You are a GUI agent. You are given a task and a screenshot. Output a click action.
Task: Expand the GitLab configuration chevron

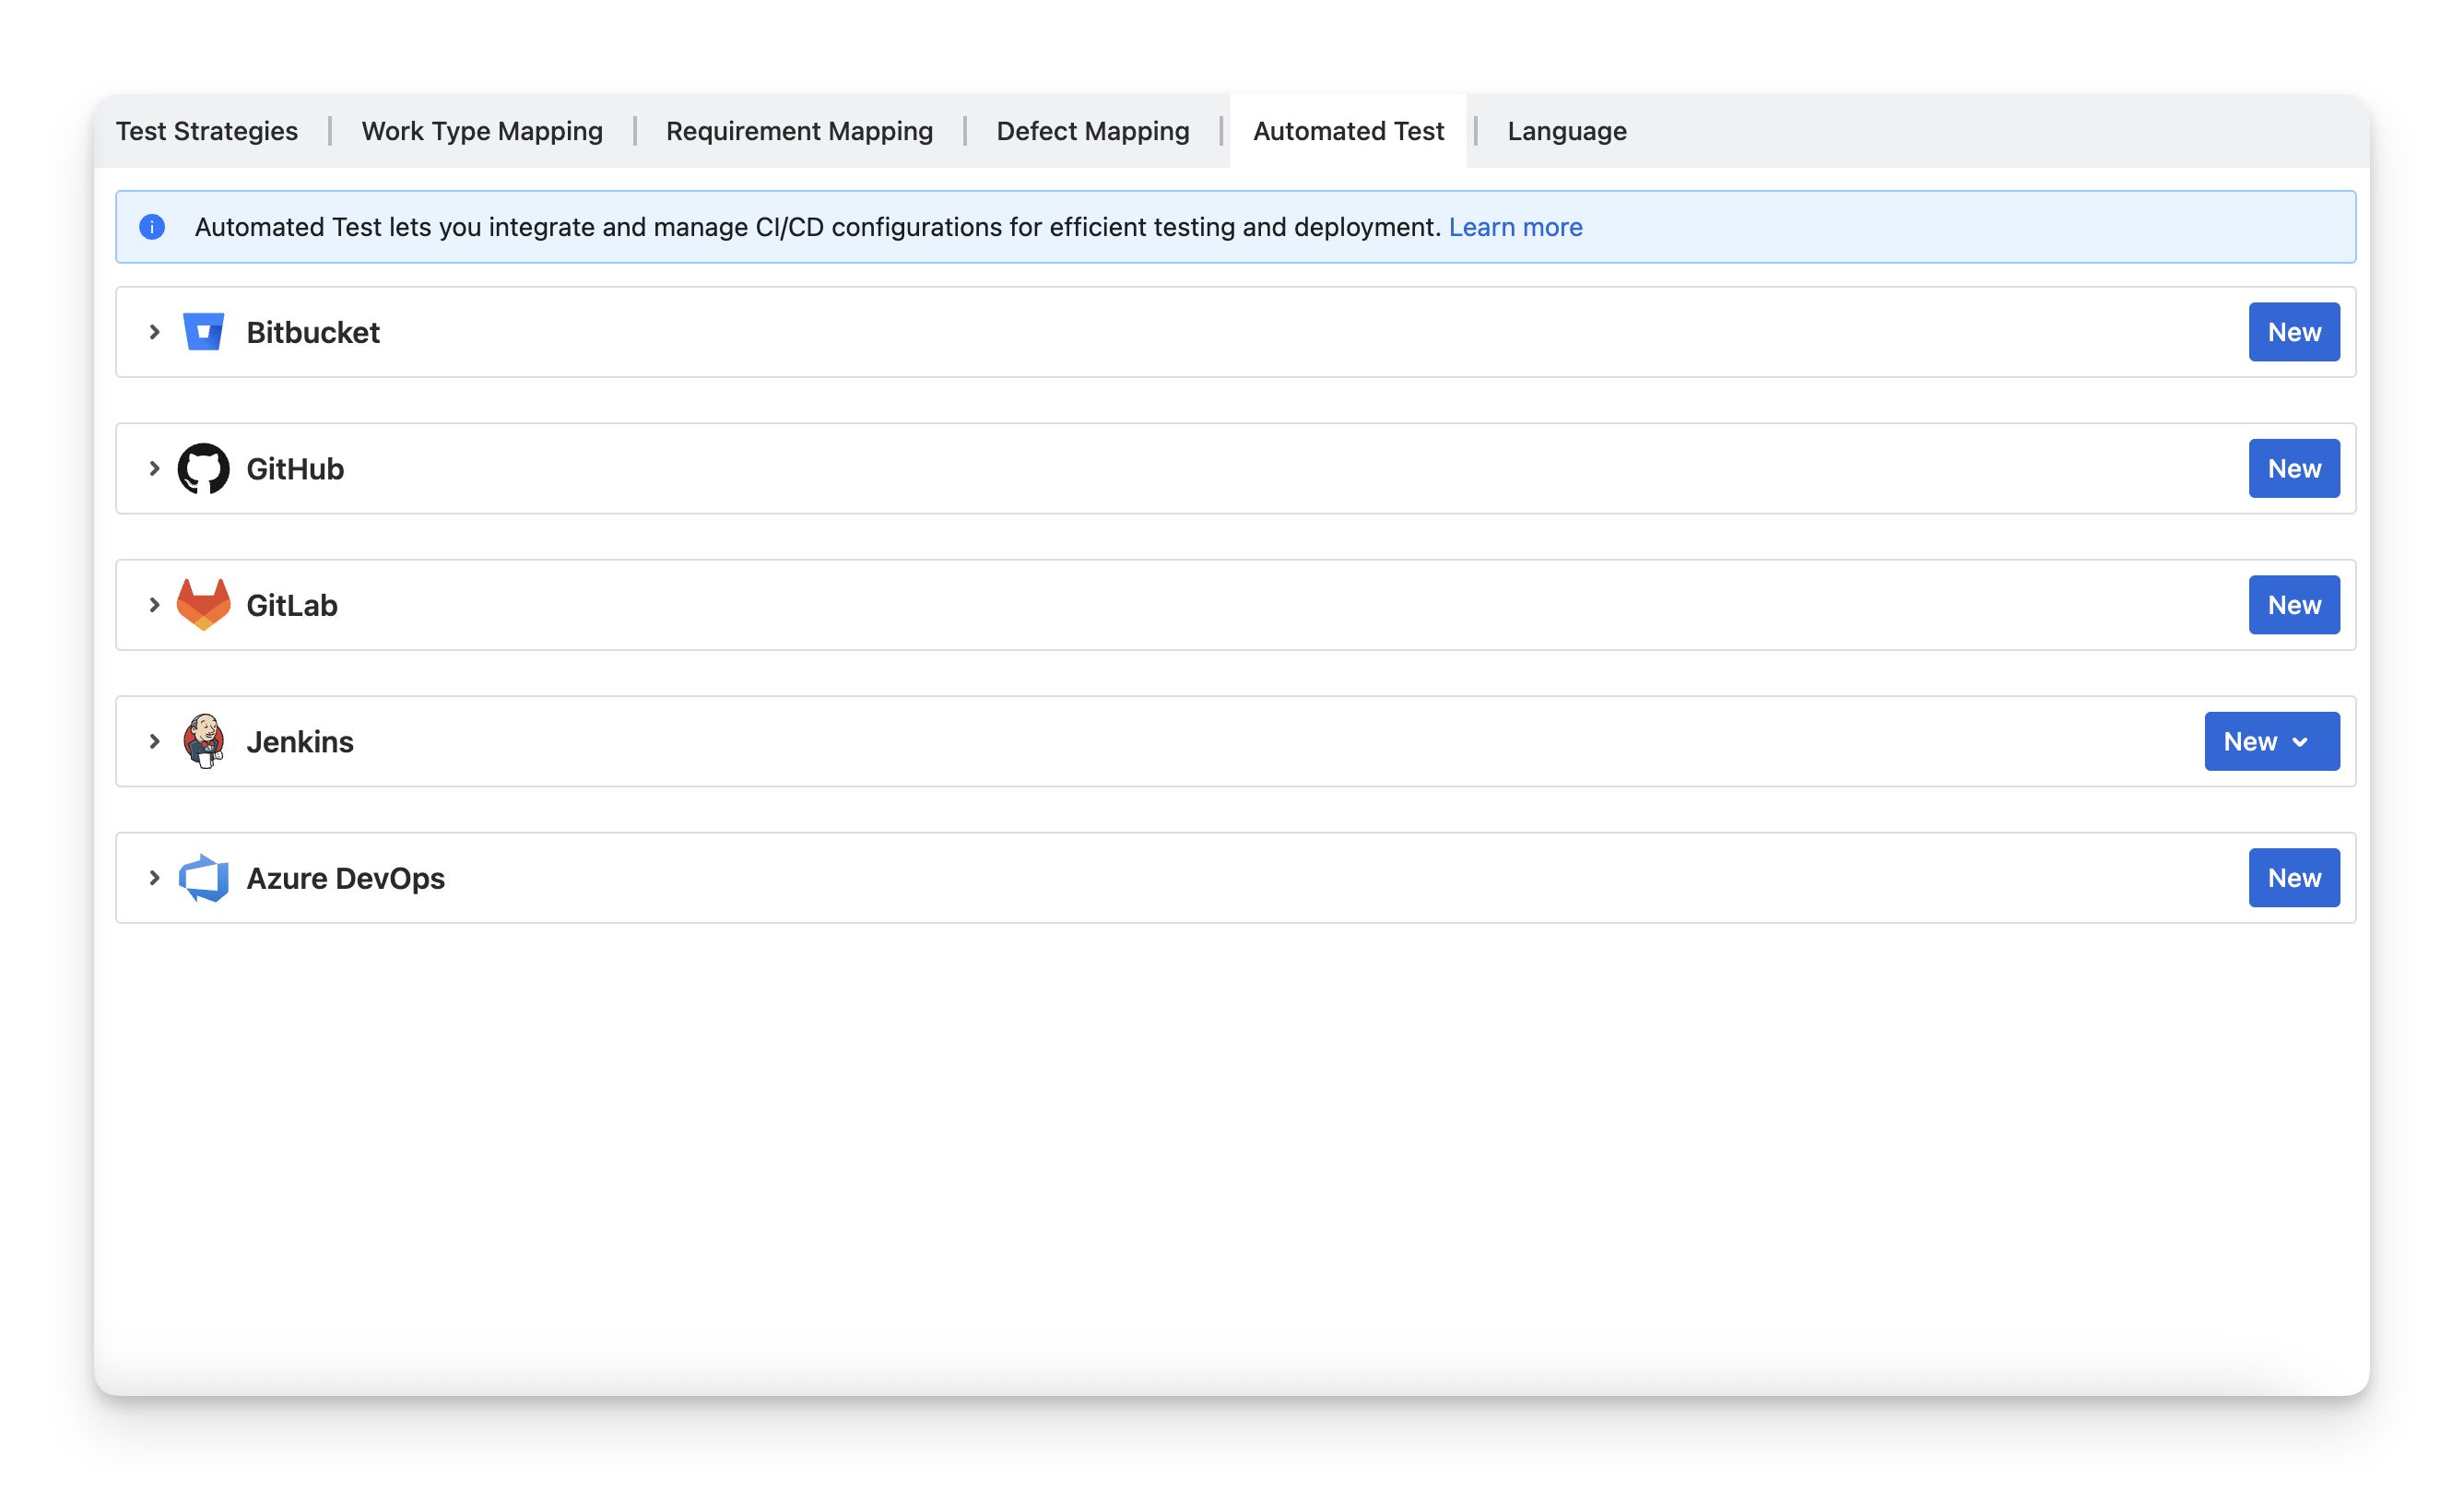click(x=154, y=605)
